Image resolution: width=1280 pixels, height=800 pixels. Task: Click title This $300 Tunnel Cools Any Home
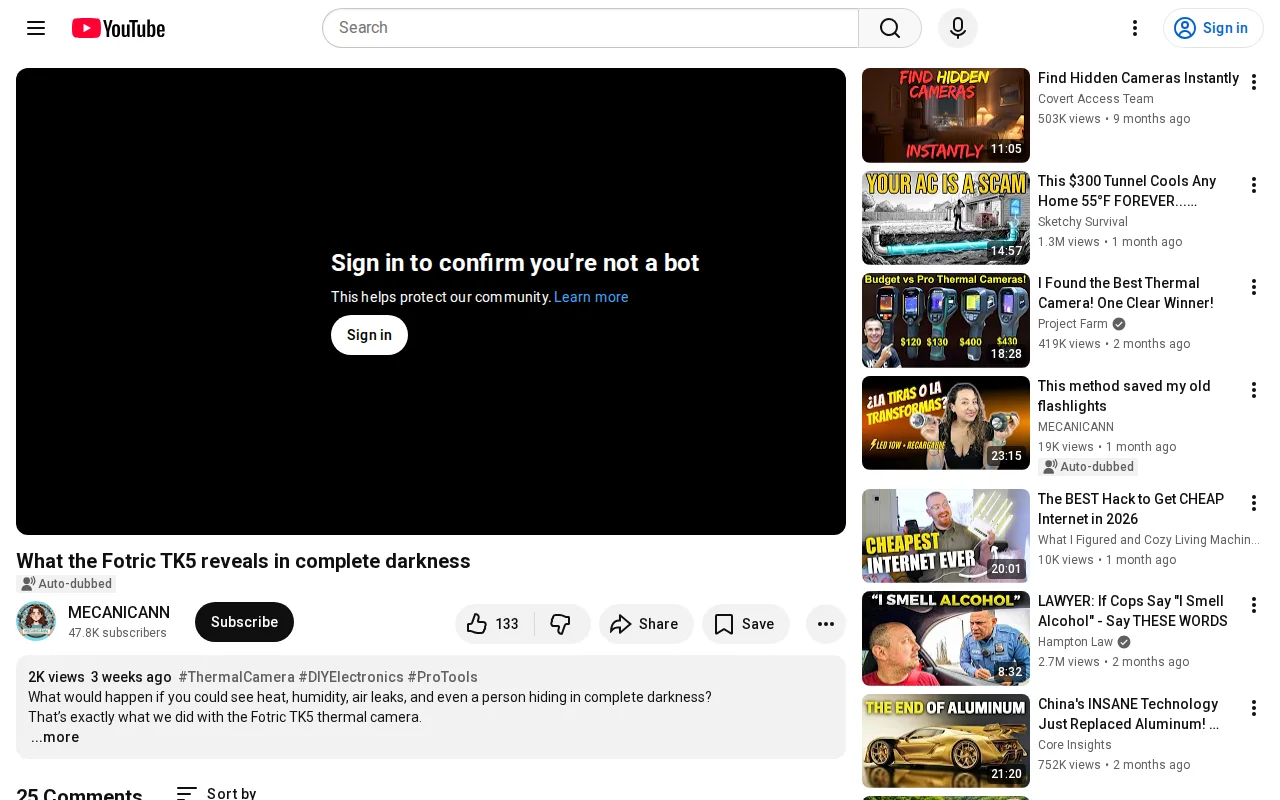pyautogui.click(x=1127, y=191)
